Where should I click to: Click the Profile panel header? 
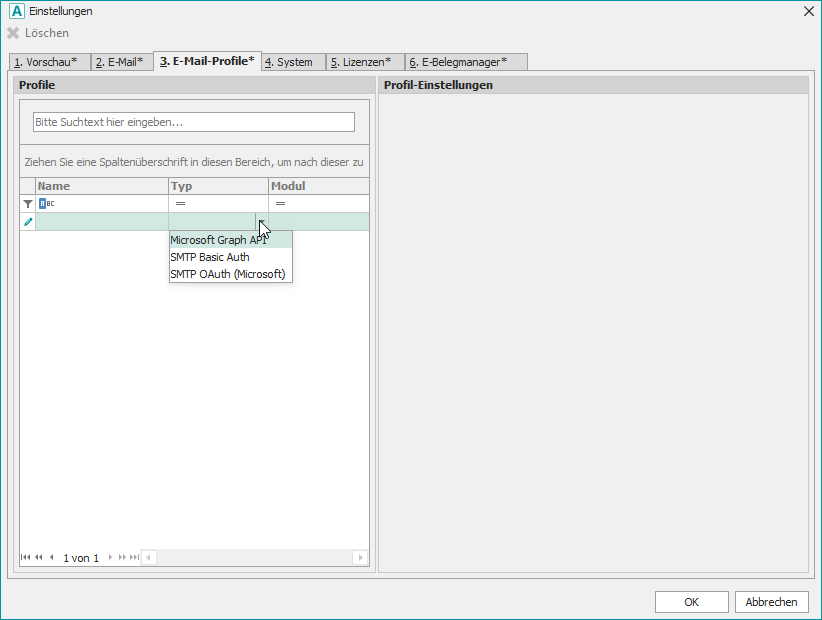click(194, 85)
